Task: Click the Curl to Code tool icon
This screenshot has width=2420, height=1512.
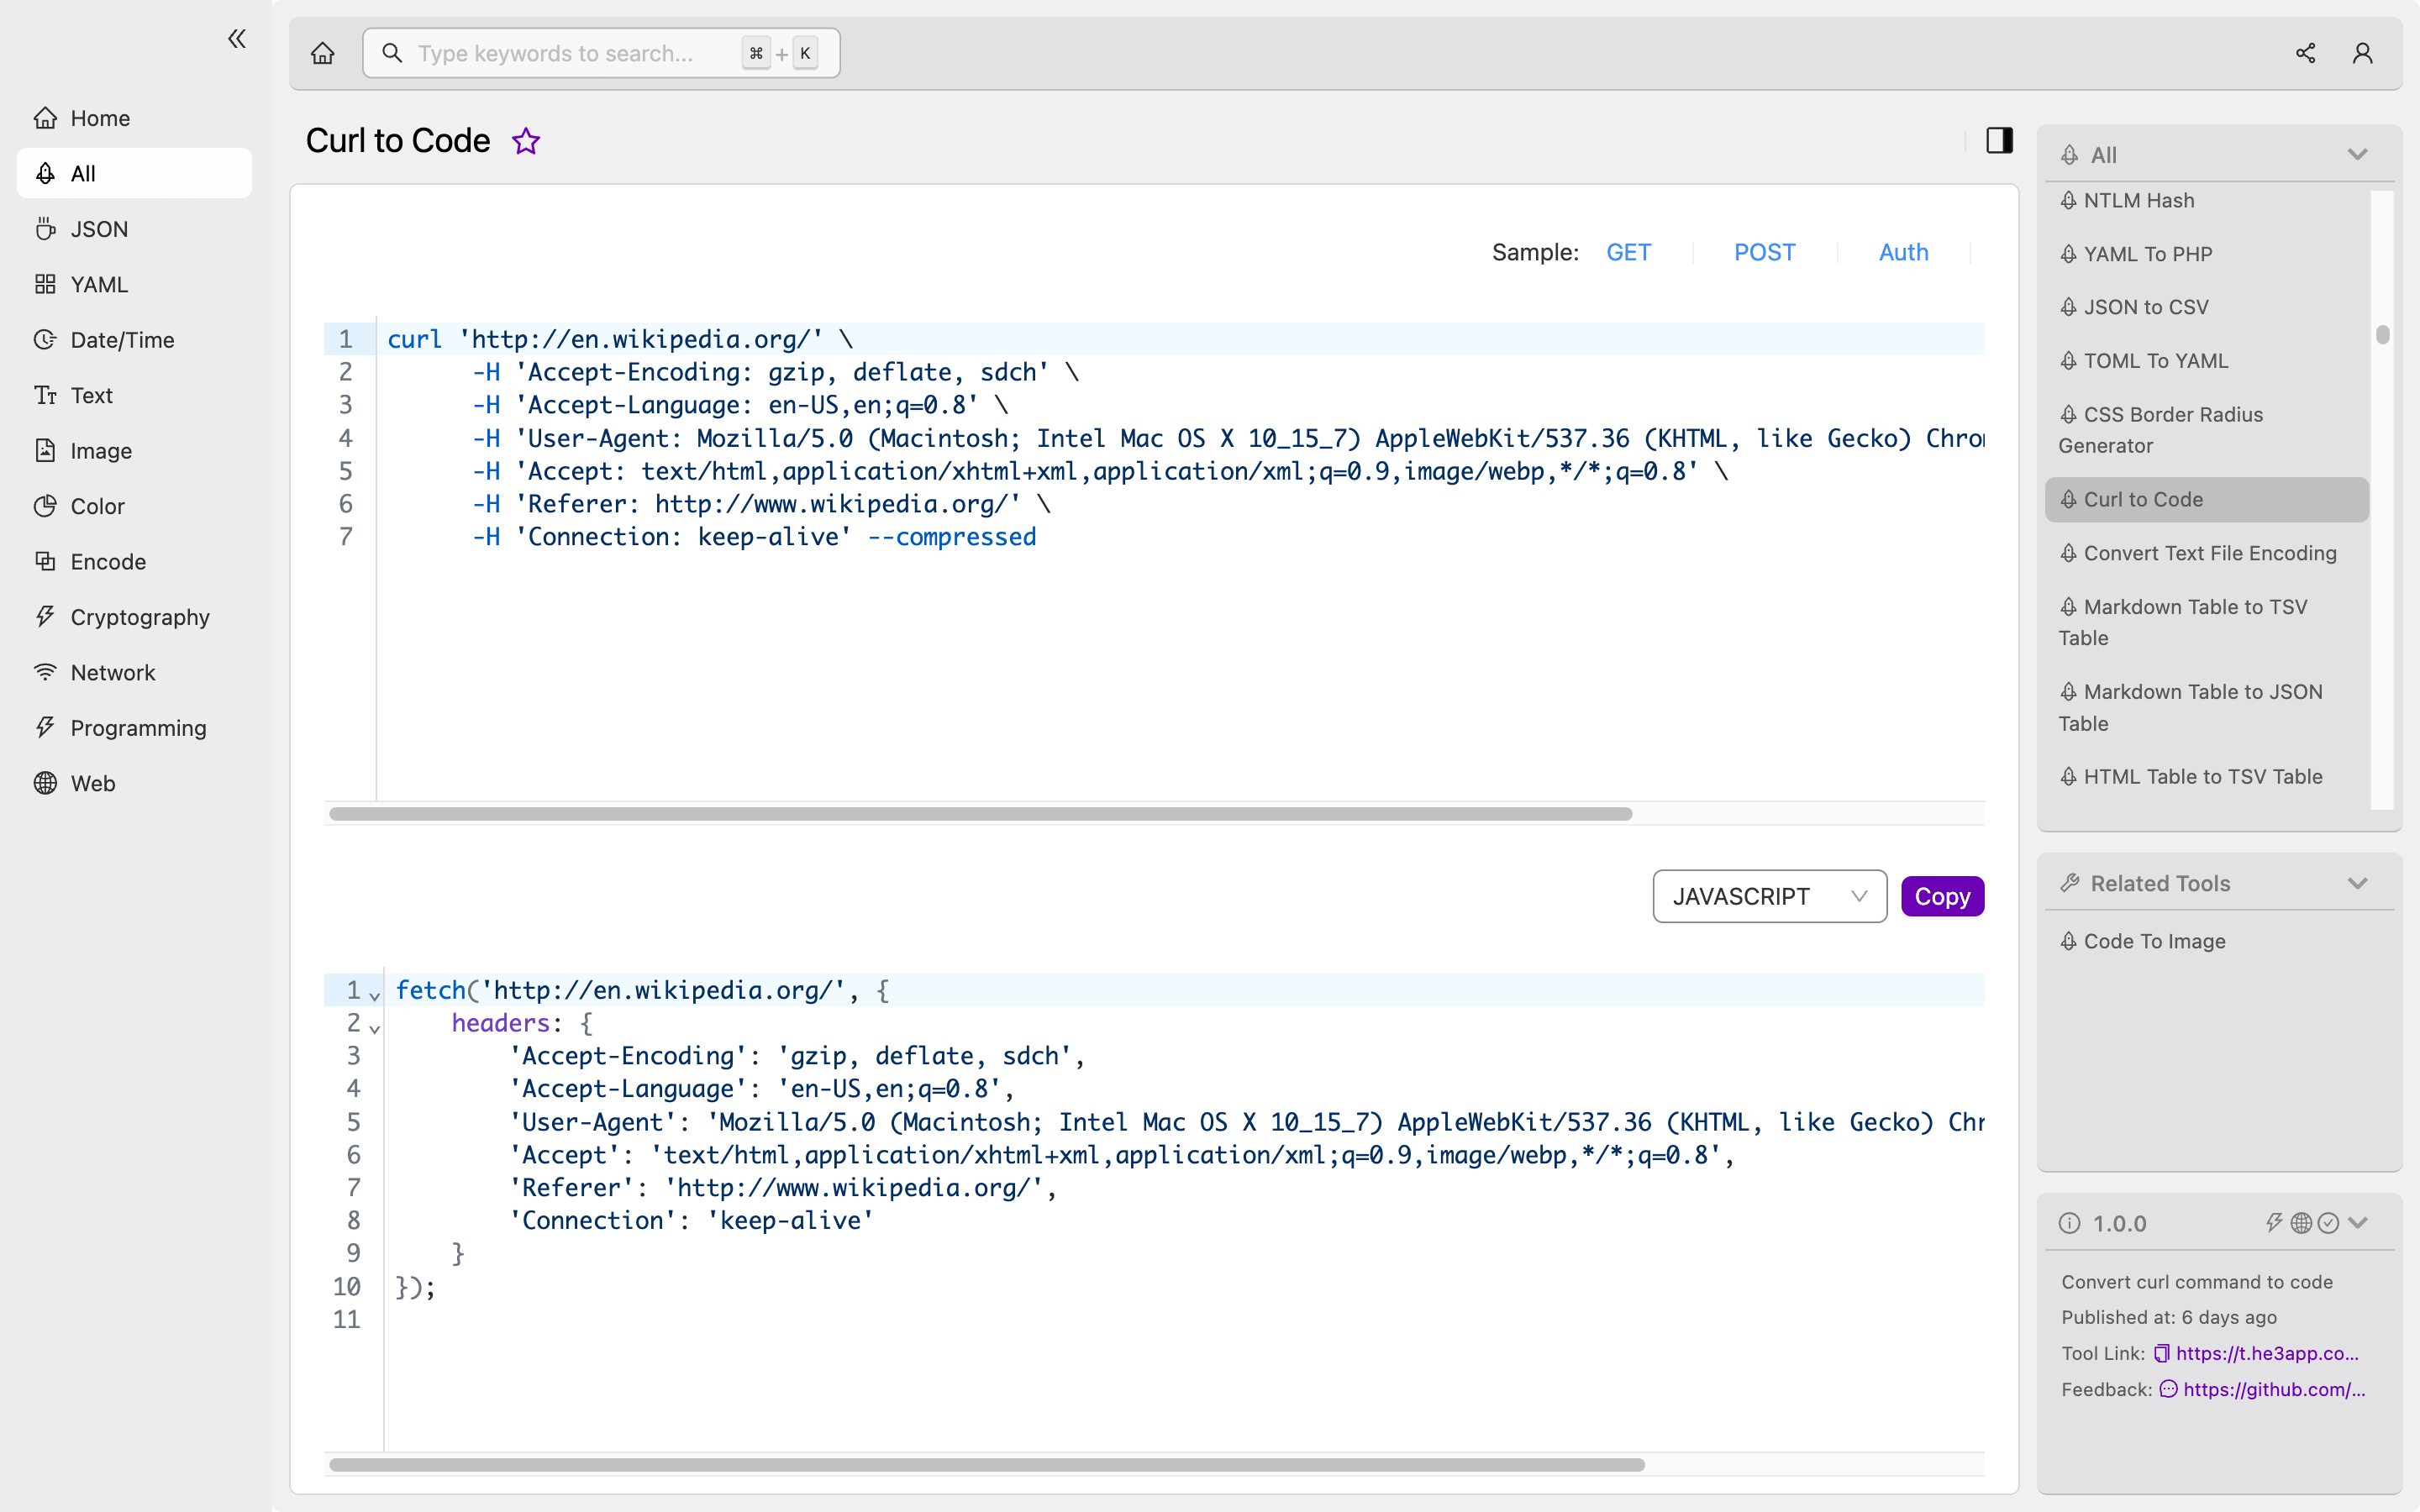Action: (x=2070, y=500)
